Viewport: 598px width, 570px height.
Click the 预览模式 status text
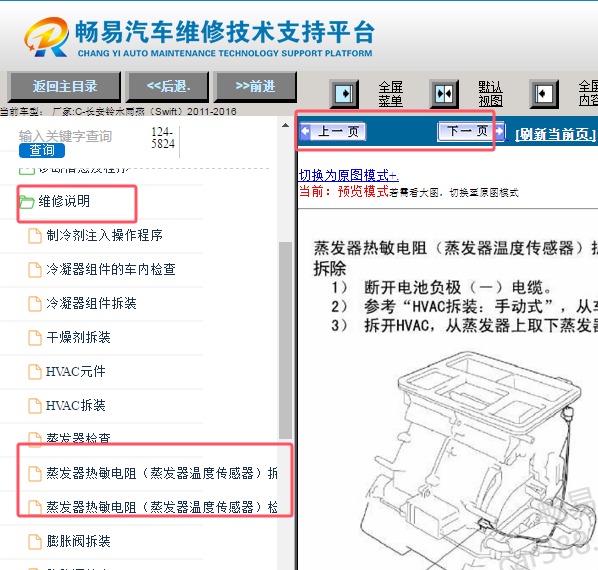tap(363, 191)
